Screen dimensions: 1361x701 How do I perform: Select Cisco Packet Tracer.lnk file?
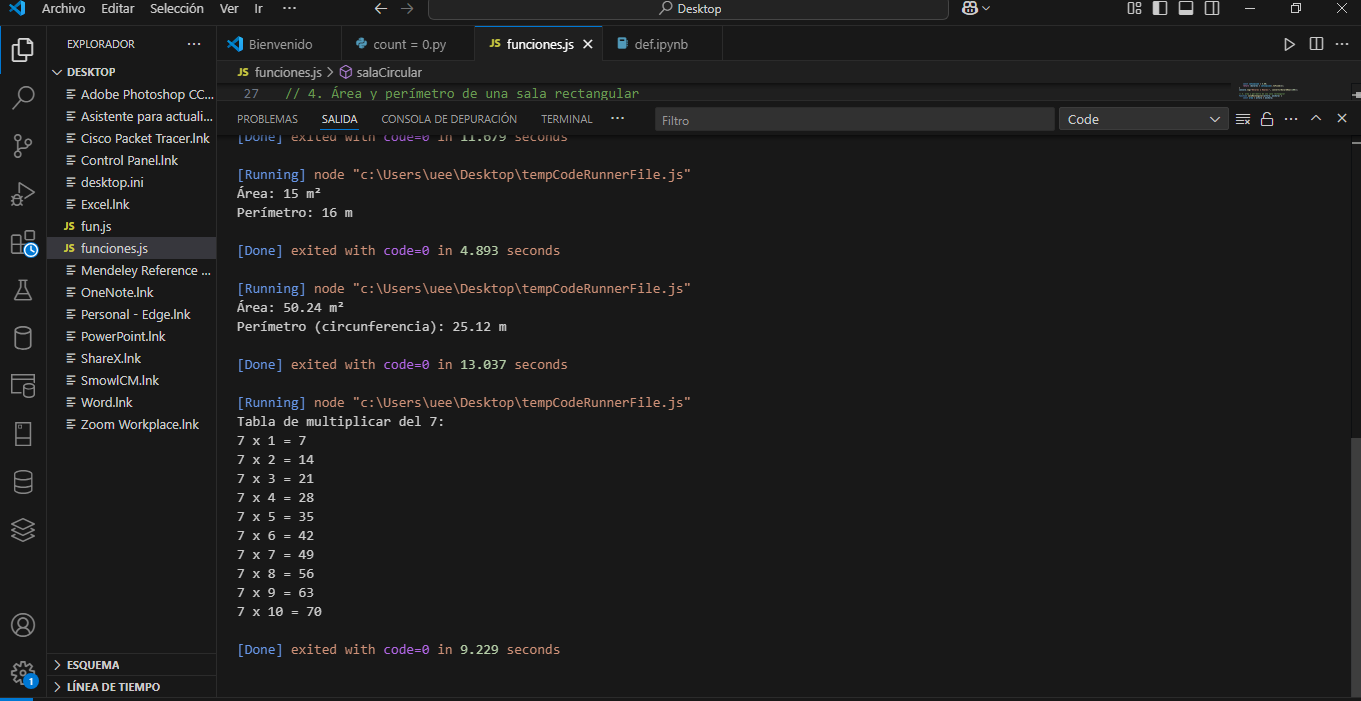131,138
